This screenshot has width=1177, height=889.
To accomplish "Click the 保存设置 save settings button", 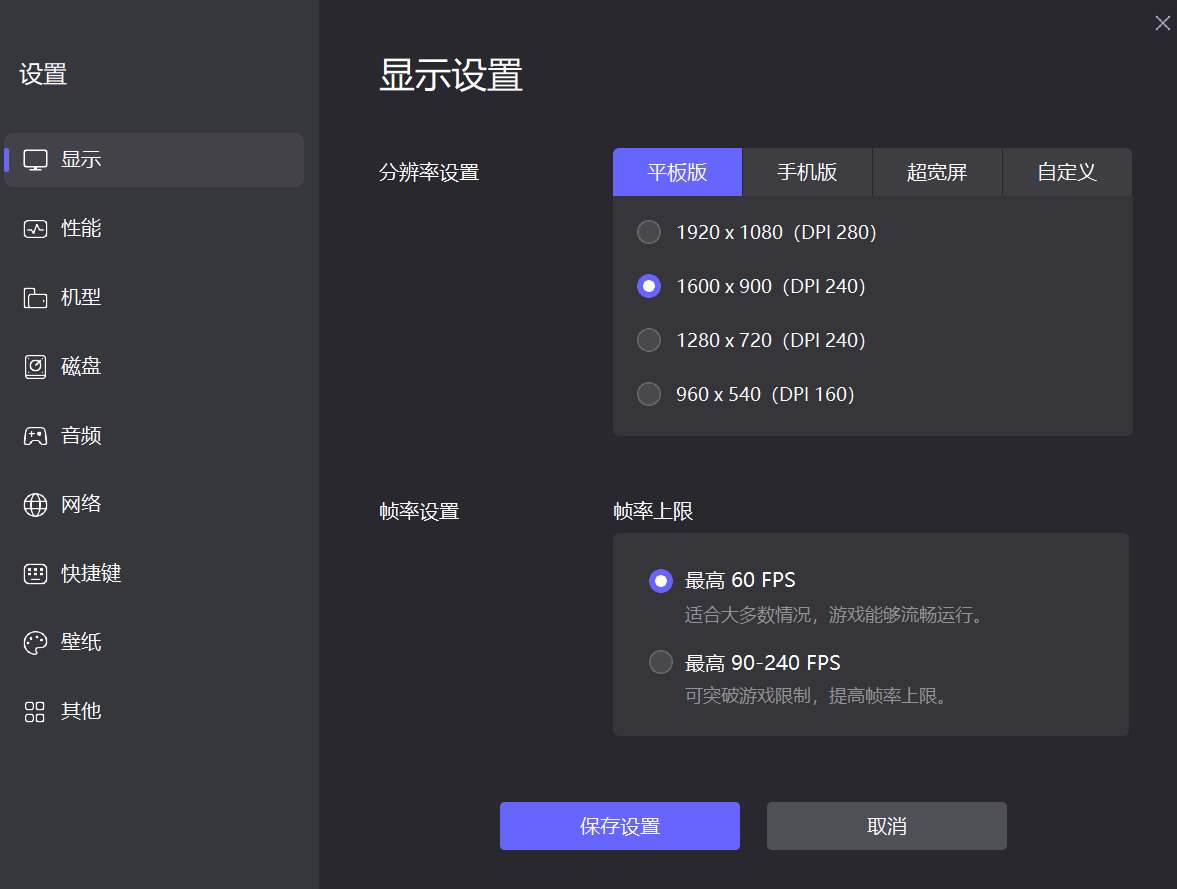I will tap(619, 826).
